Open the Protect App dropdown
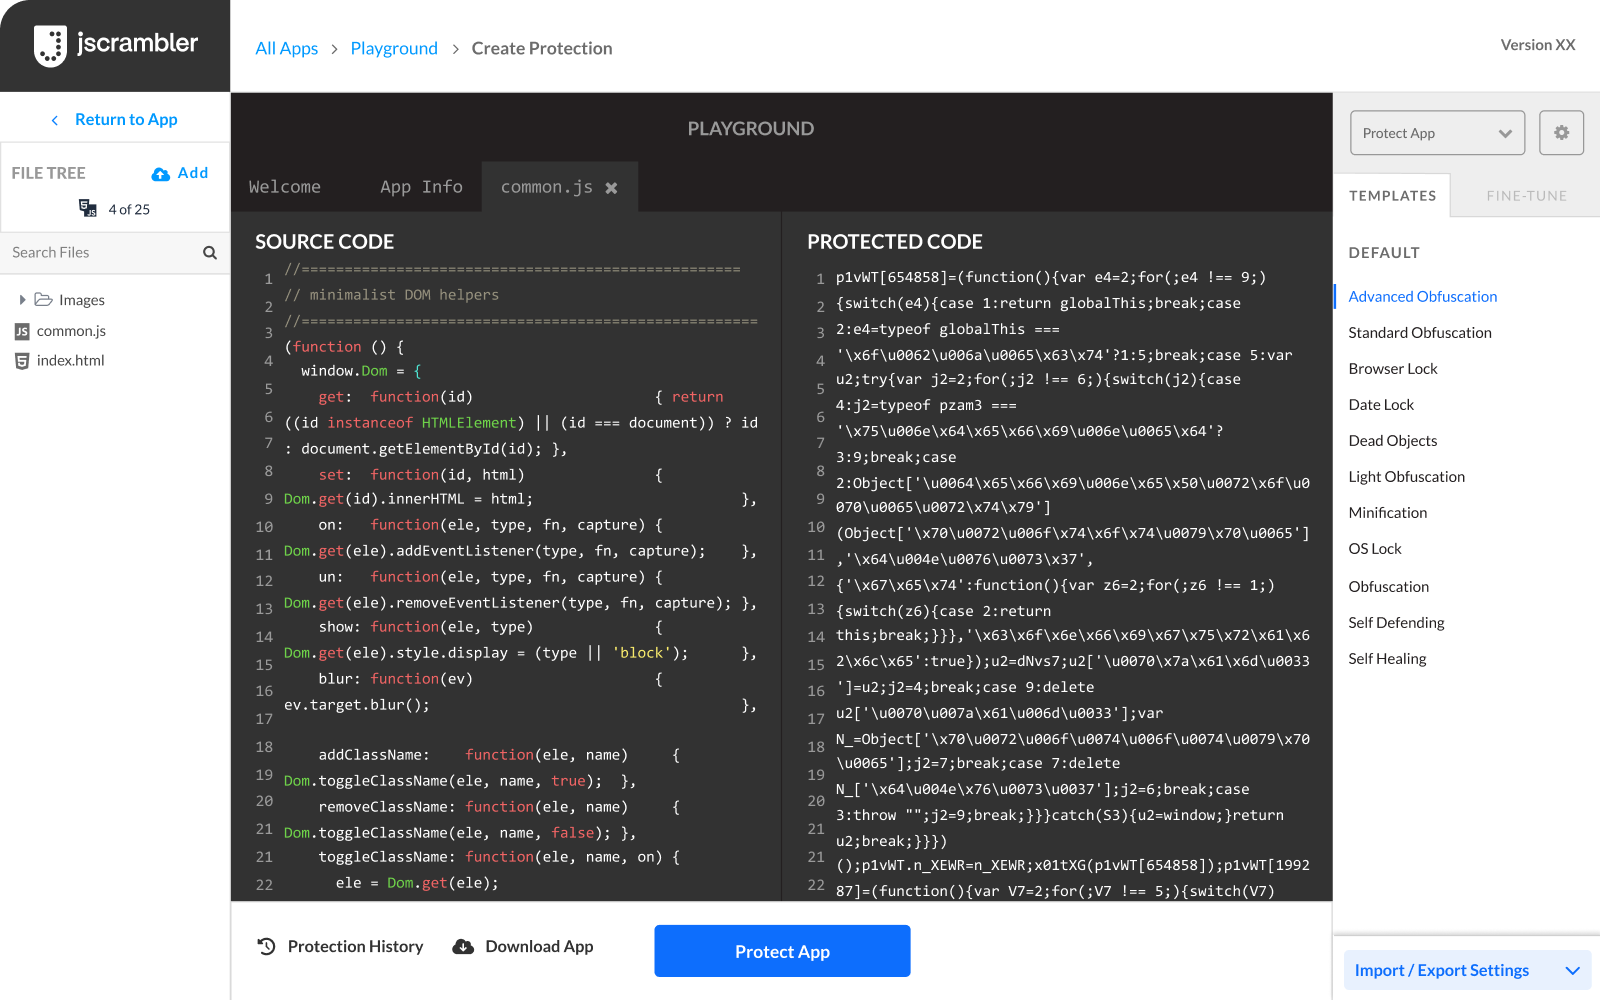This screenshot has width=1600, height=1000. click(x=1437, y=133)
